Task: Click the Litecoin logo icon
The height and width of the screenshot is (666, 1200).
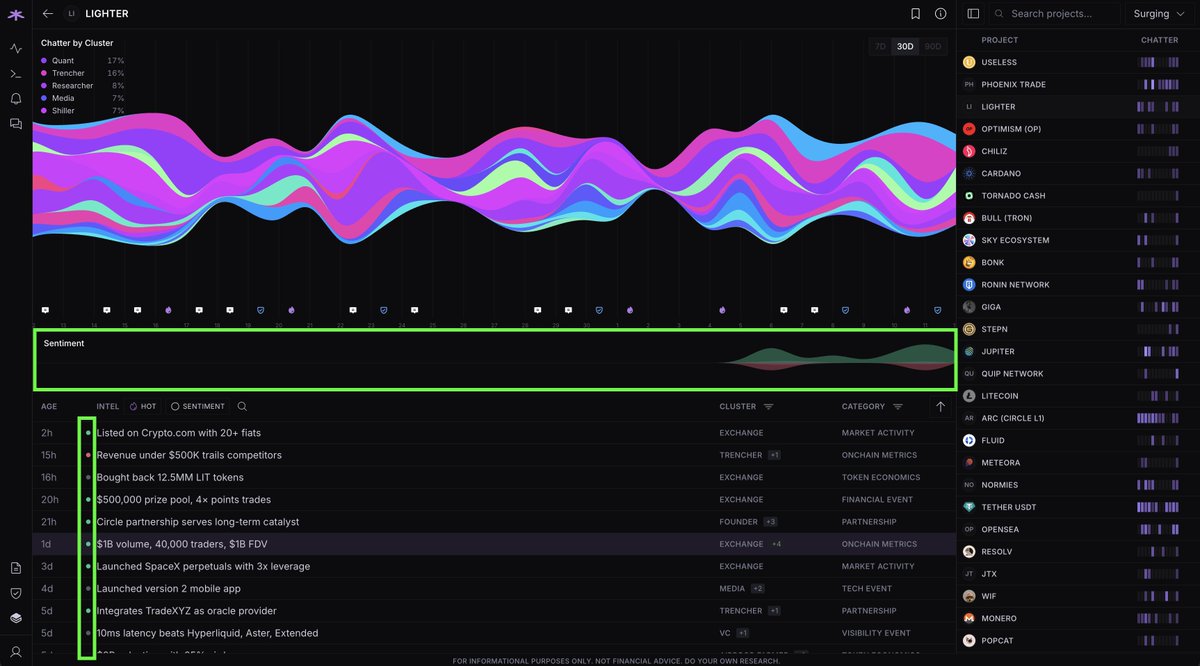Action: pyautogui.click(x=969, y=396)
